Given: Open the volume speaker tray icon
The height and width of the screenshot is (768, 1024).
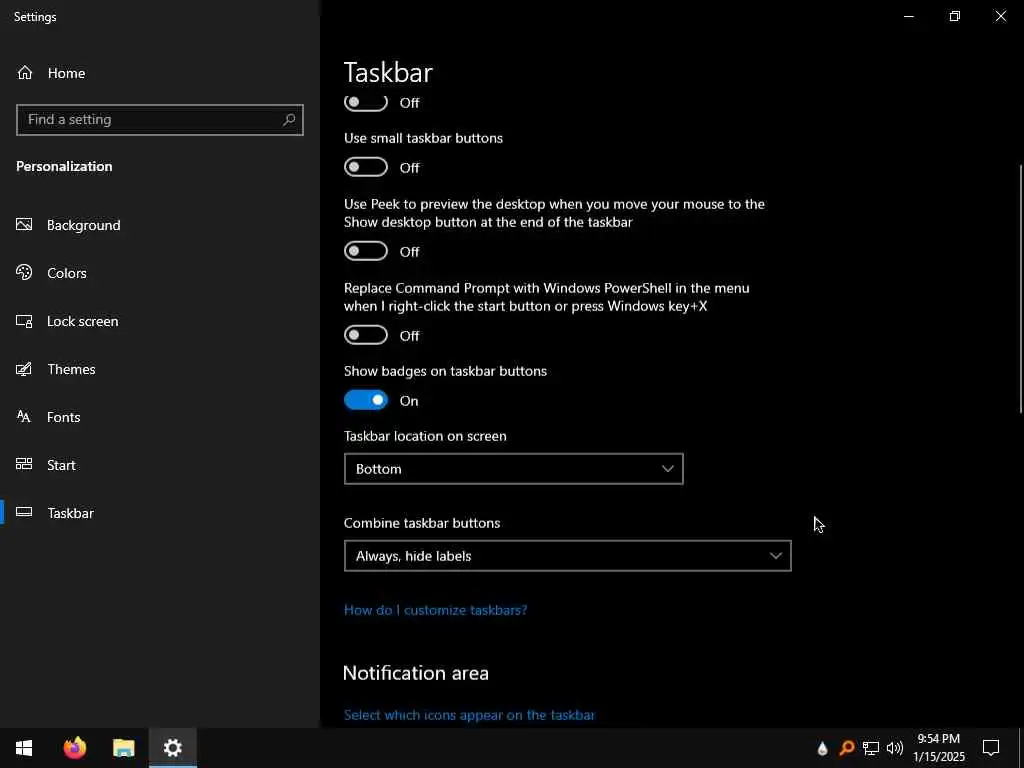Looking at the screenshot, I should tap(895, 748).
